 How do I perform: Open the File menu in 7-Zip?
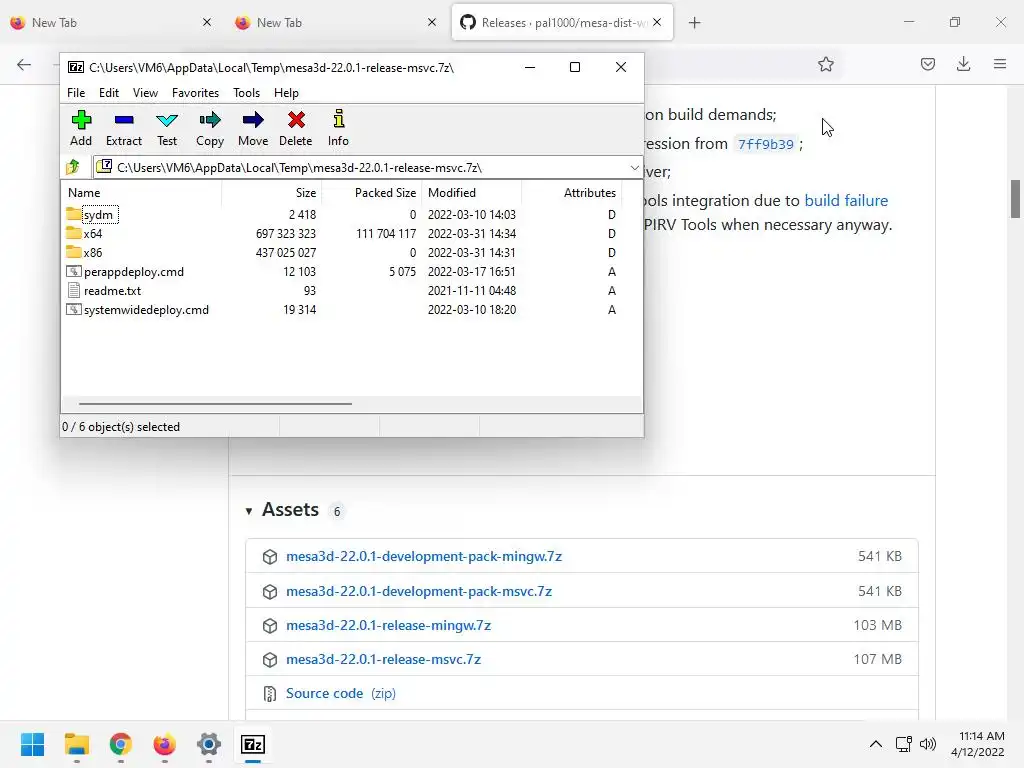(76, 93)
